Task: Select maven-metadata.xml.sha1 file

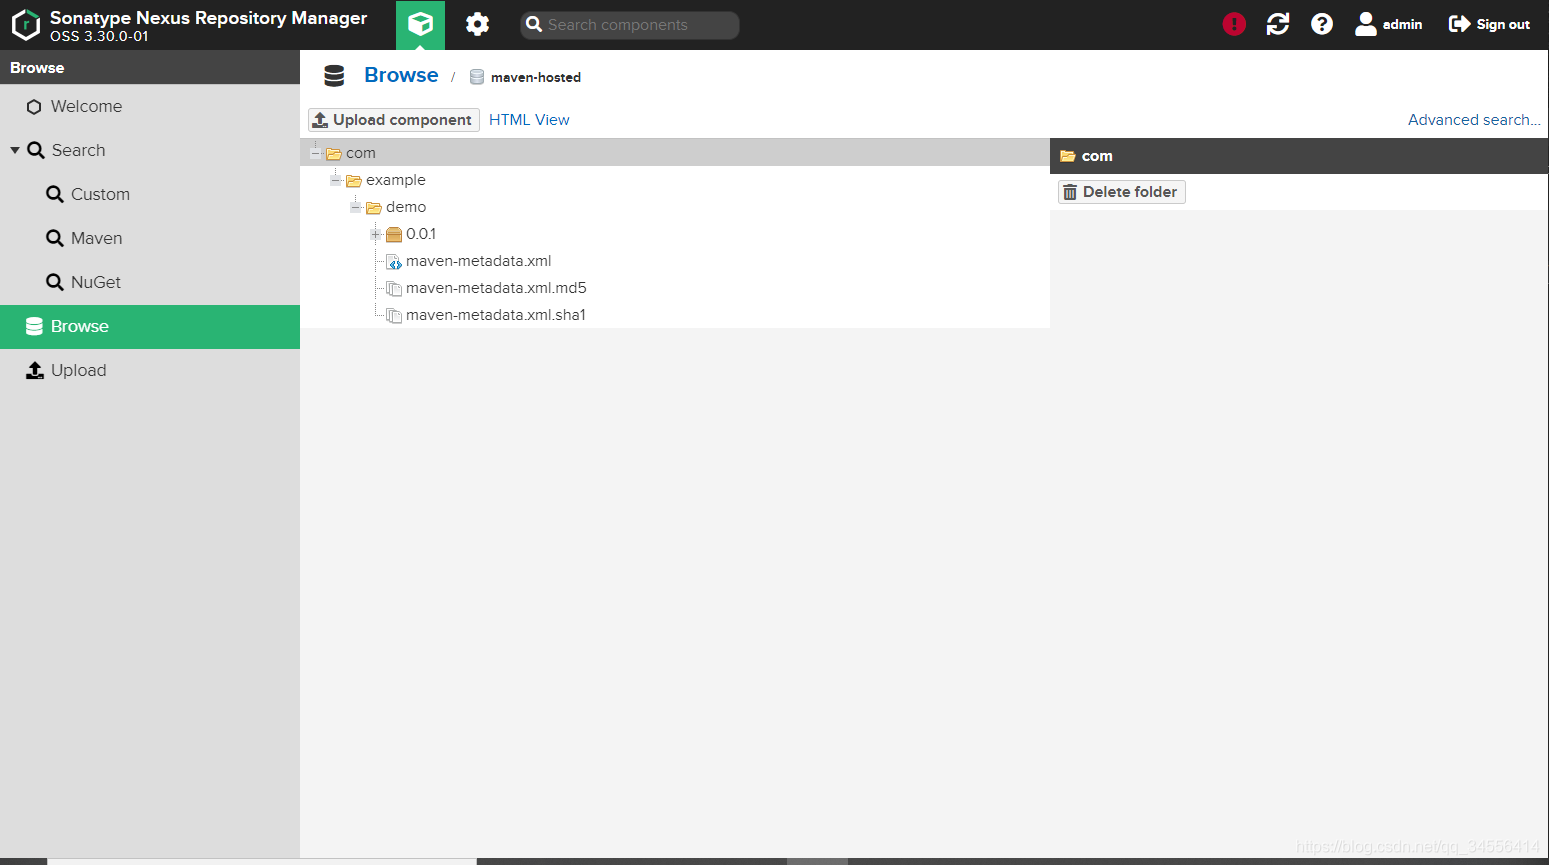Action: pyautogui.click(x=496, y=315)
